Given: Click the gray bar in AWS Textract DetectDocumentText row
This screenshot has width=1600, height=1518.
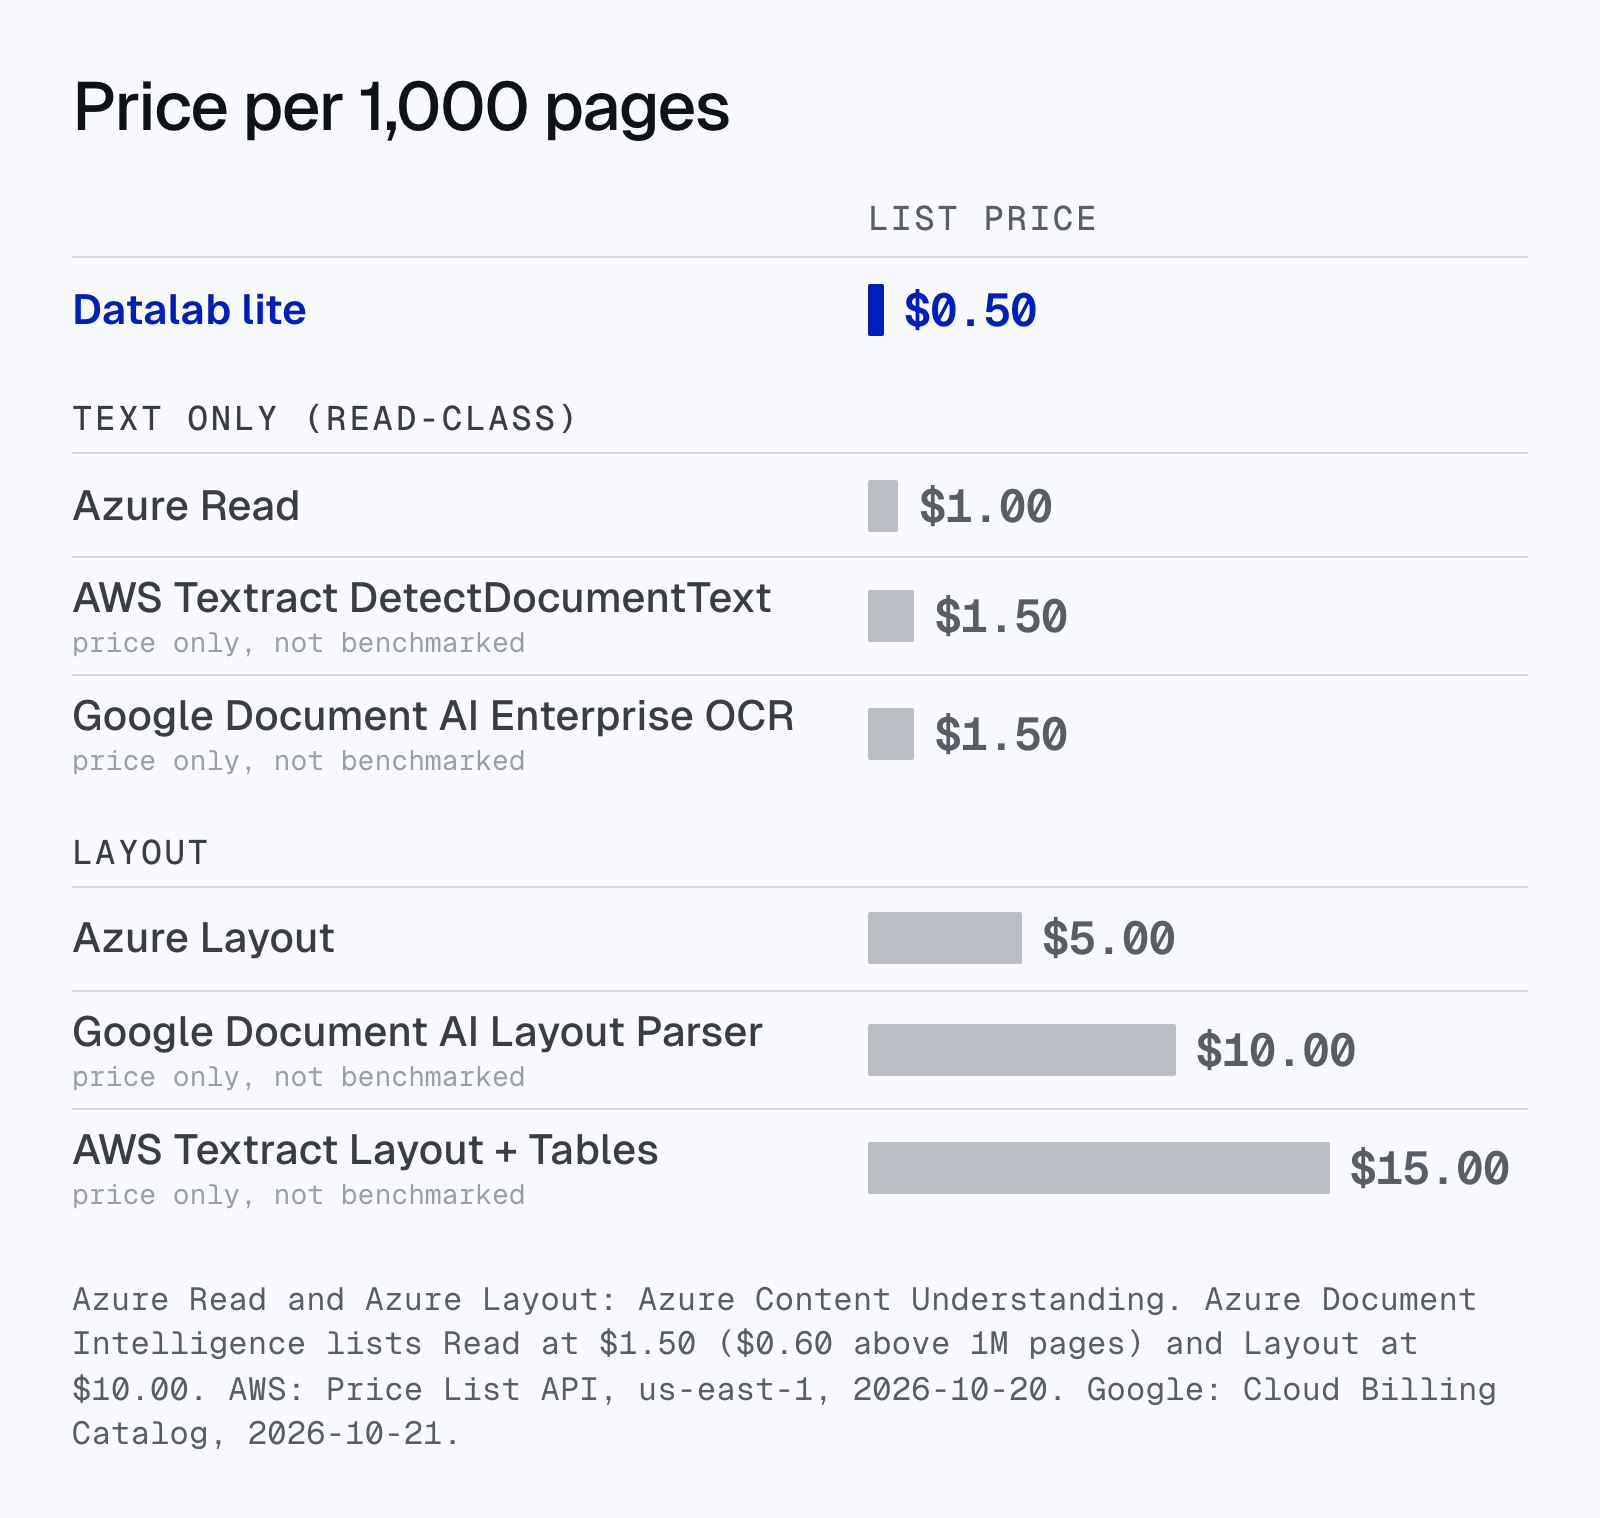Looking at the screenshot, I should 891,616.
